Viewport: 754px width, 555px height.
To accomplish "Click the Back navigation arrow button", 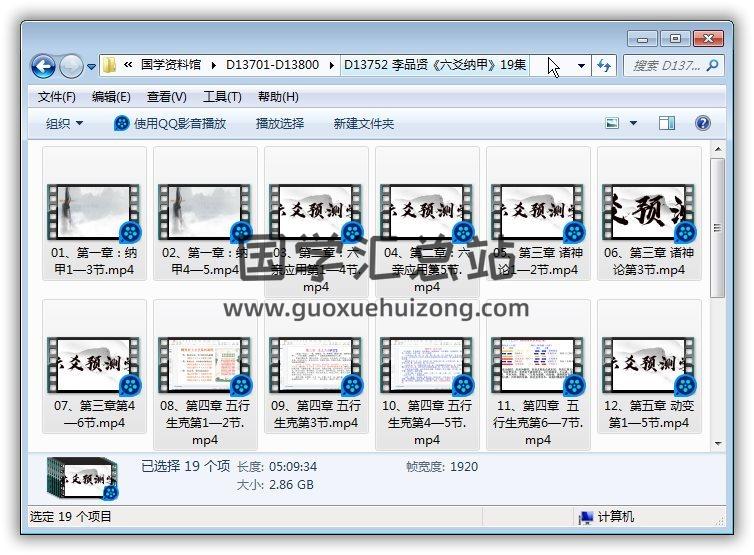I will [x=43, y=67].
